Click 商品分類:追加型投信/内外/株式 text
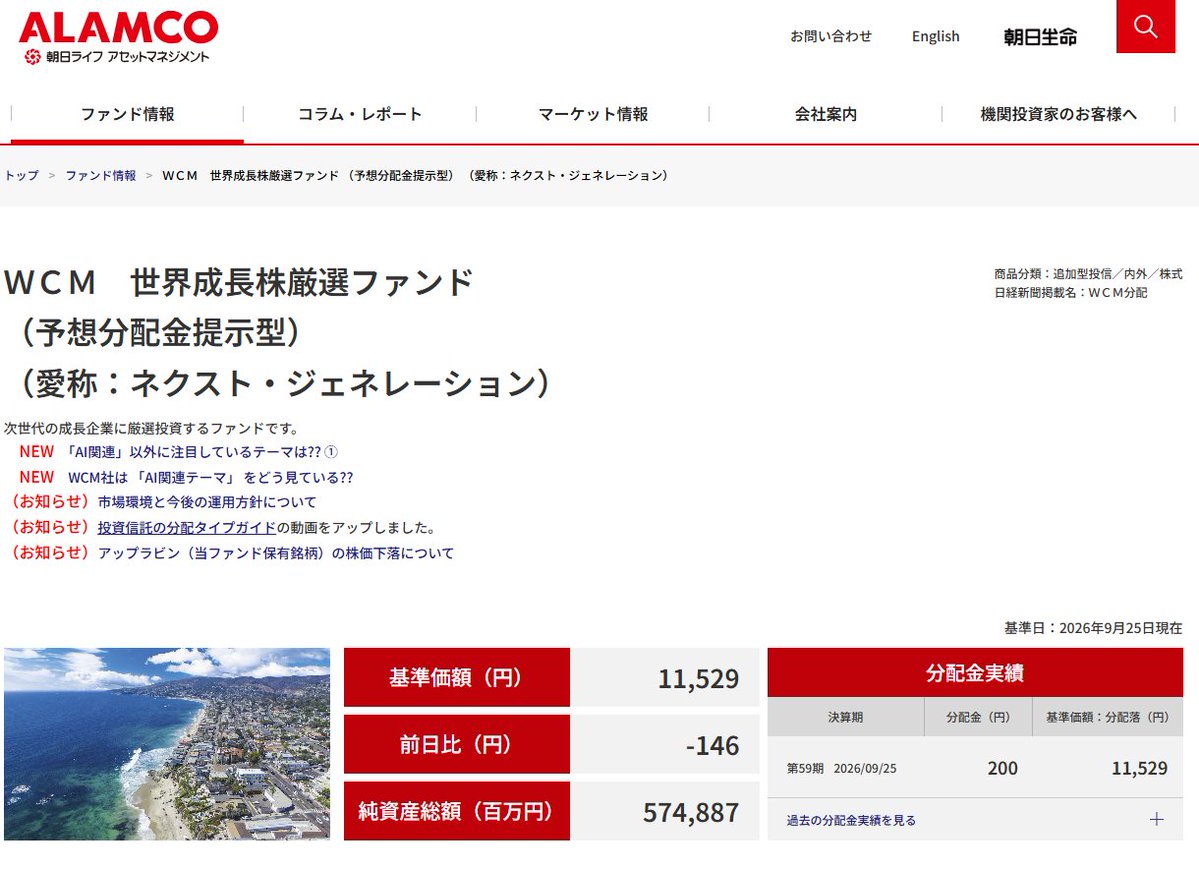The image size is (1199, 870). [x=1087, y=274]
